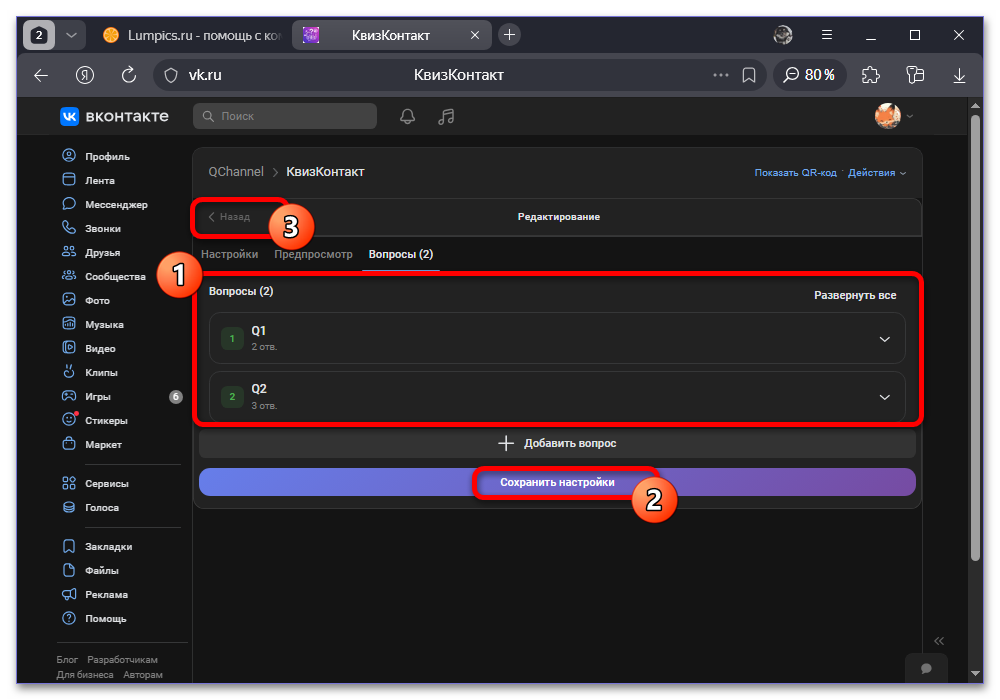Open browser sidebar collections icon

point(915,75)
